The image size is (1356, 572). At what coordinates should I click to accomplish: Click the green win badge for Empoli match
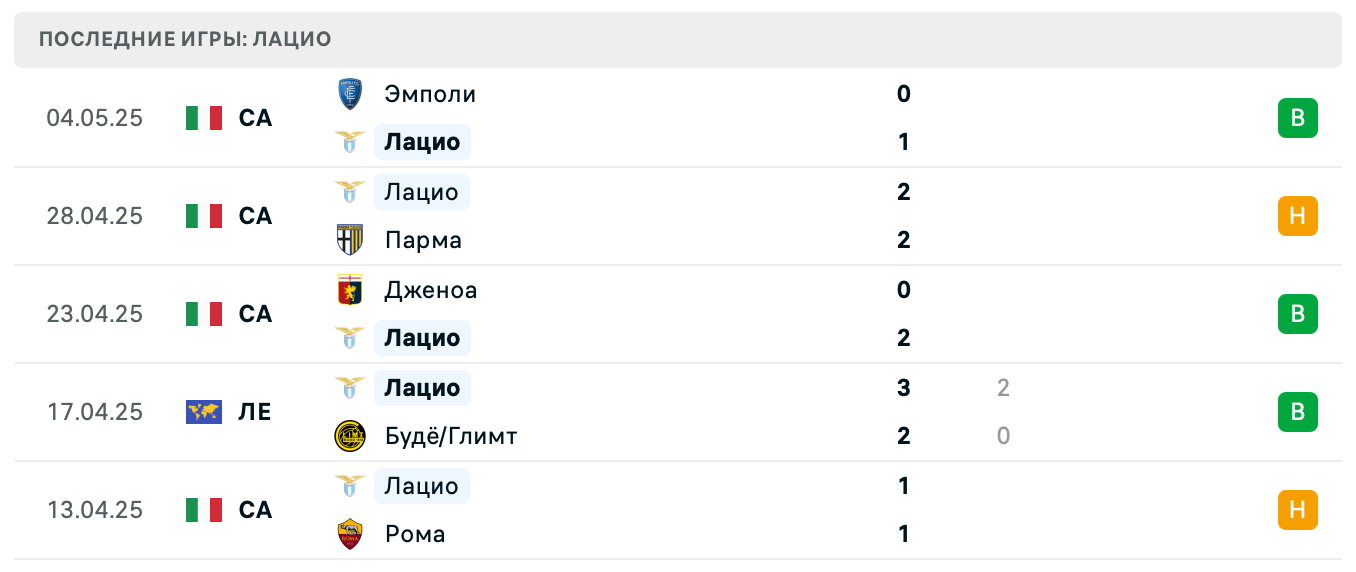click(x=1297, y=118)
